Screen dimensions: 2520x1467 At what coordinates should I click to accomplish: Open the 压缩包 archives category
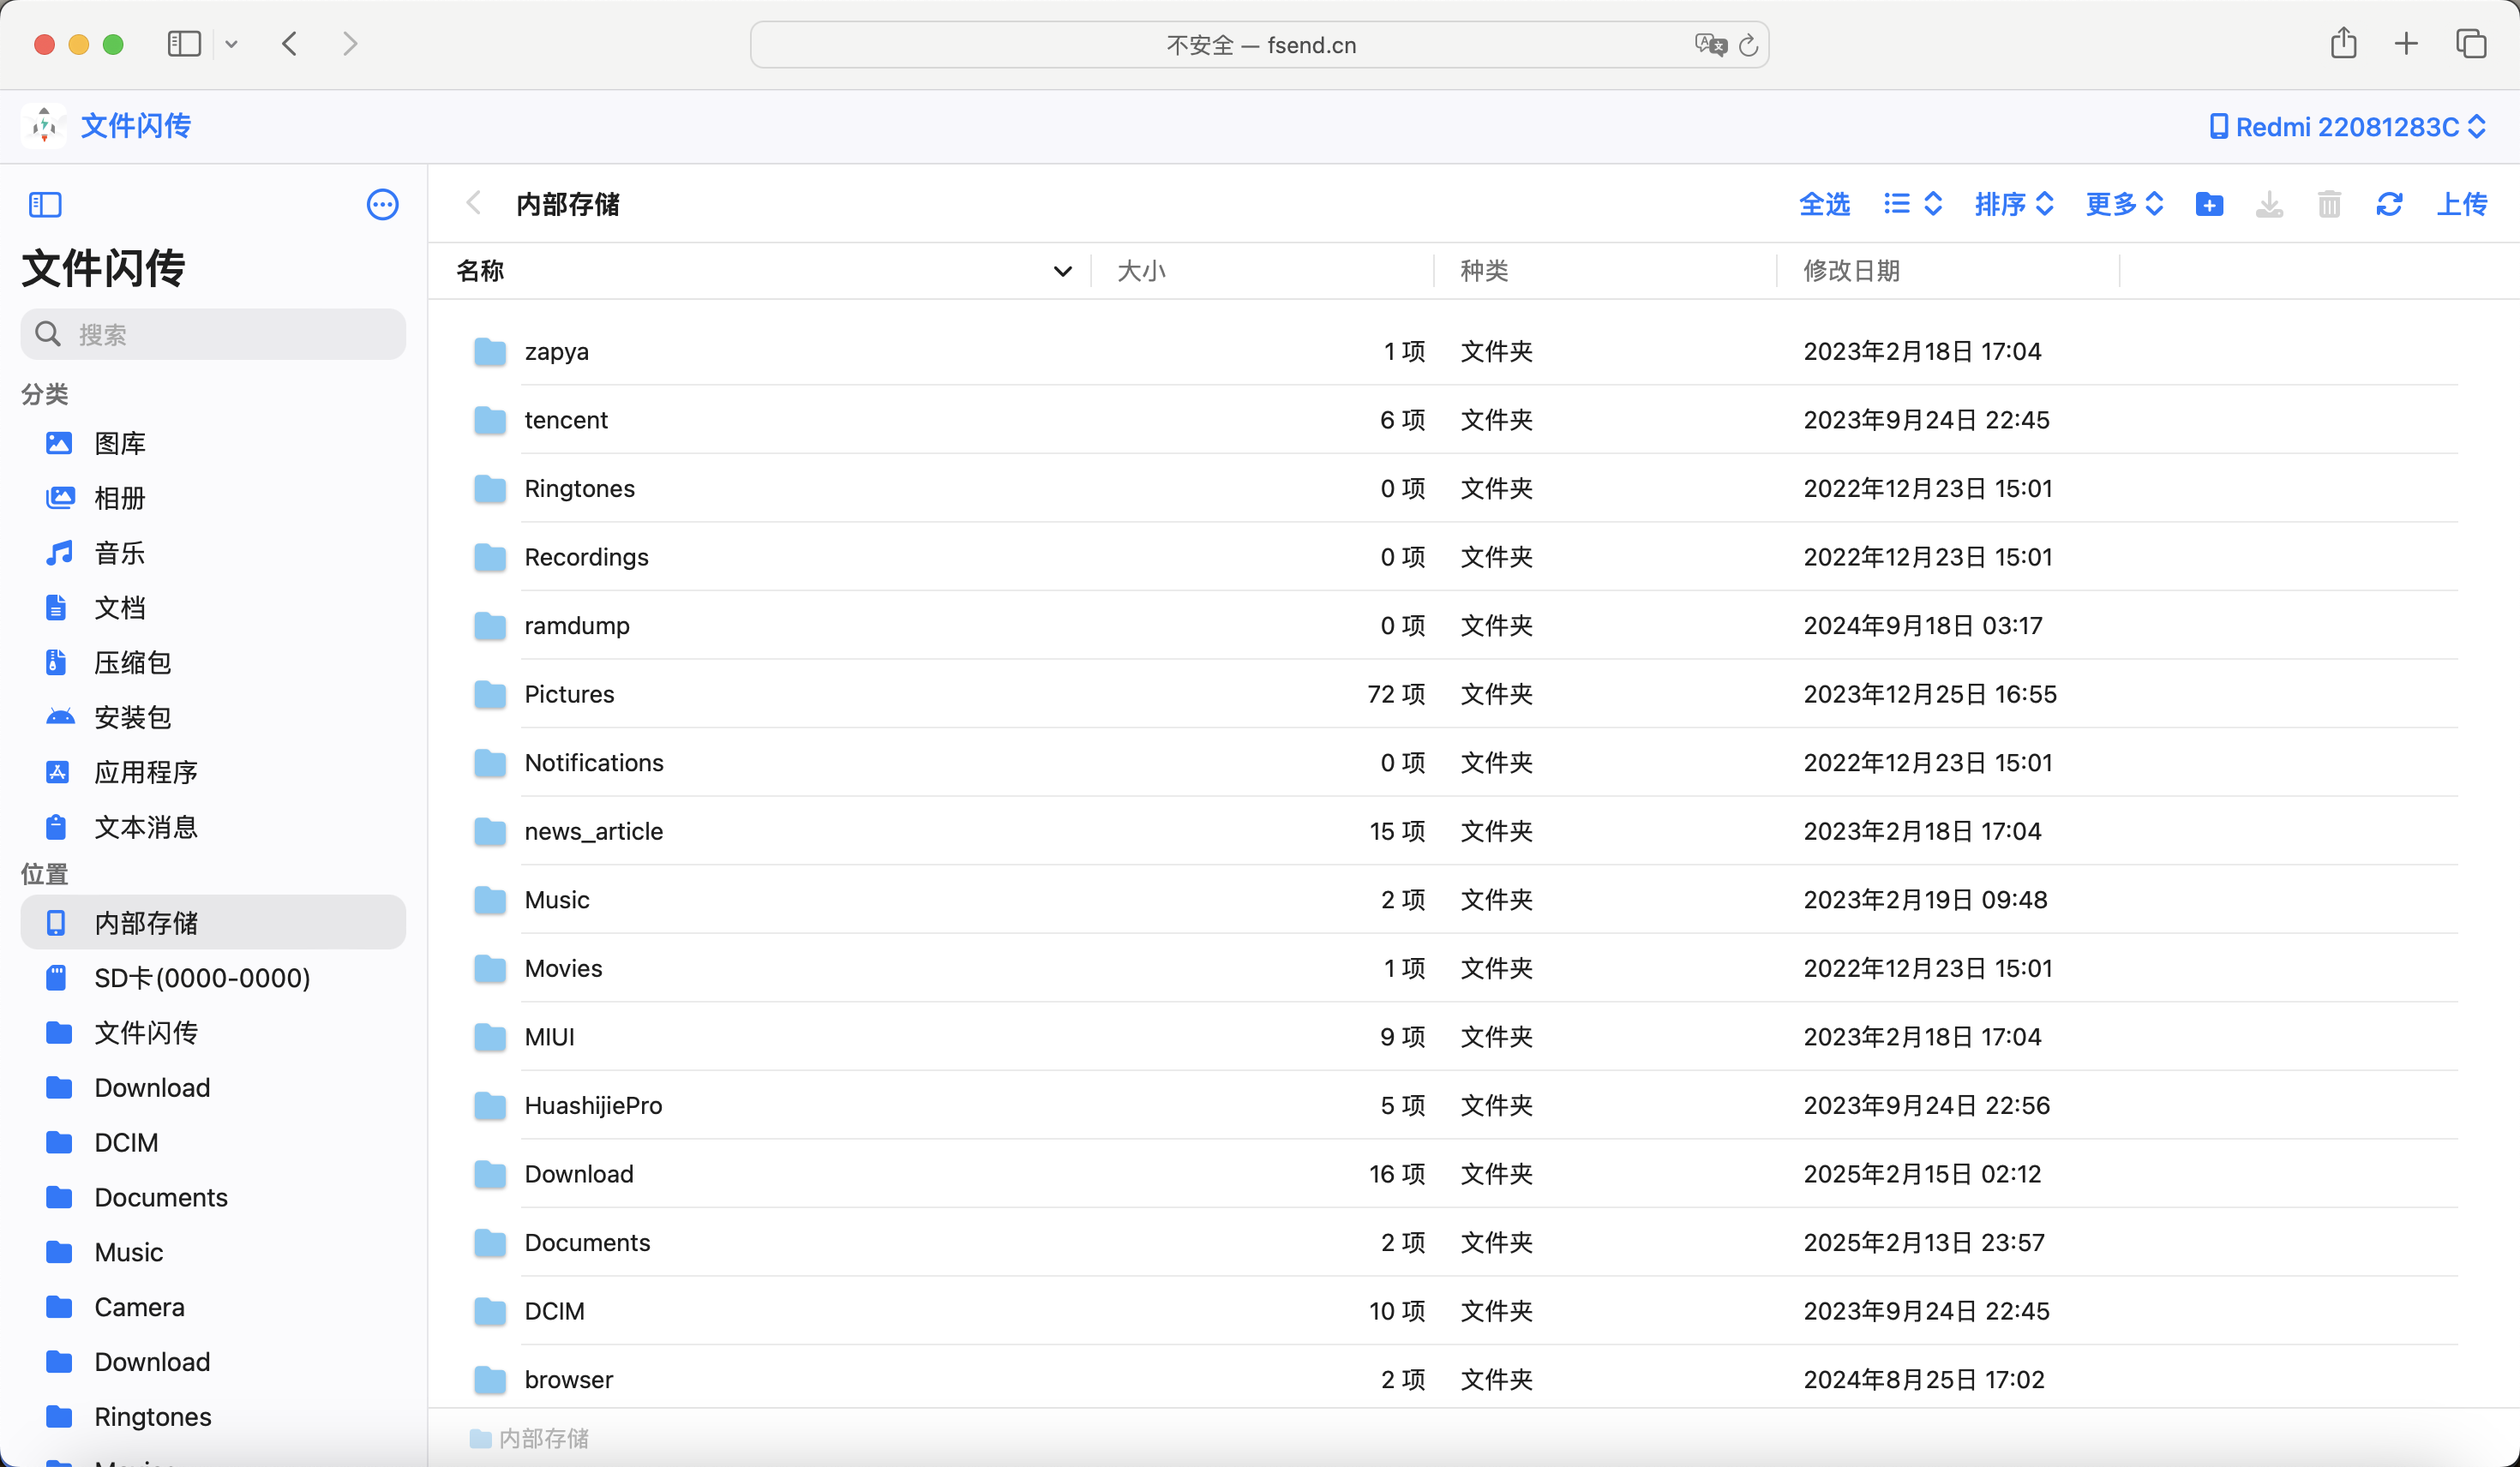(x=213, y=662)
